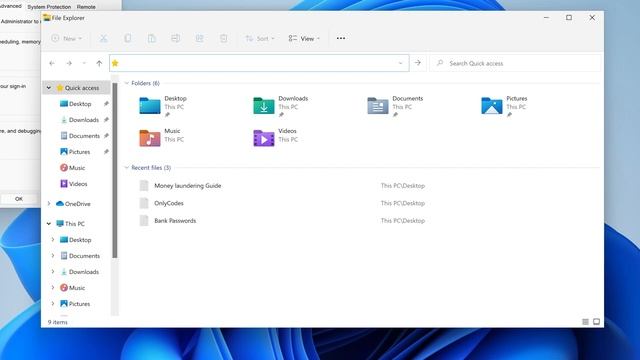This screenshot has width=640, height=360.
Task: Go up one folder level
Action: 99,63
